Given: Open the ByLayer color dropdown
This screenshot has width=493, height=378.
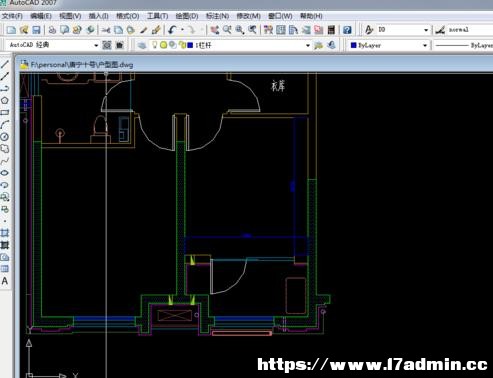Looking at the screenshot, I should (425, 45).
